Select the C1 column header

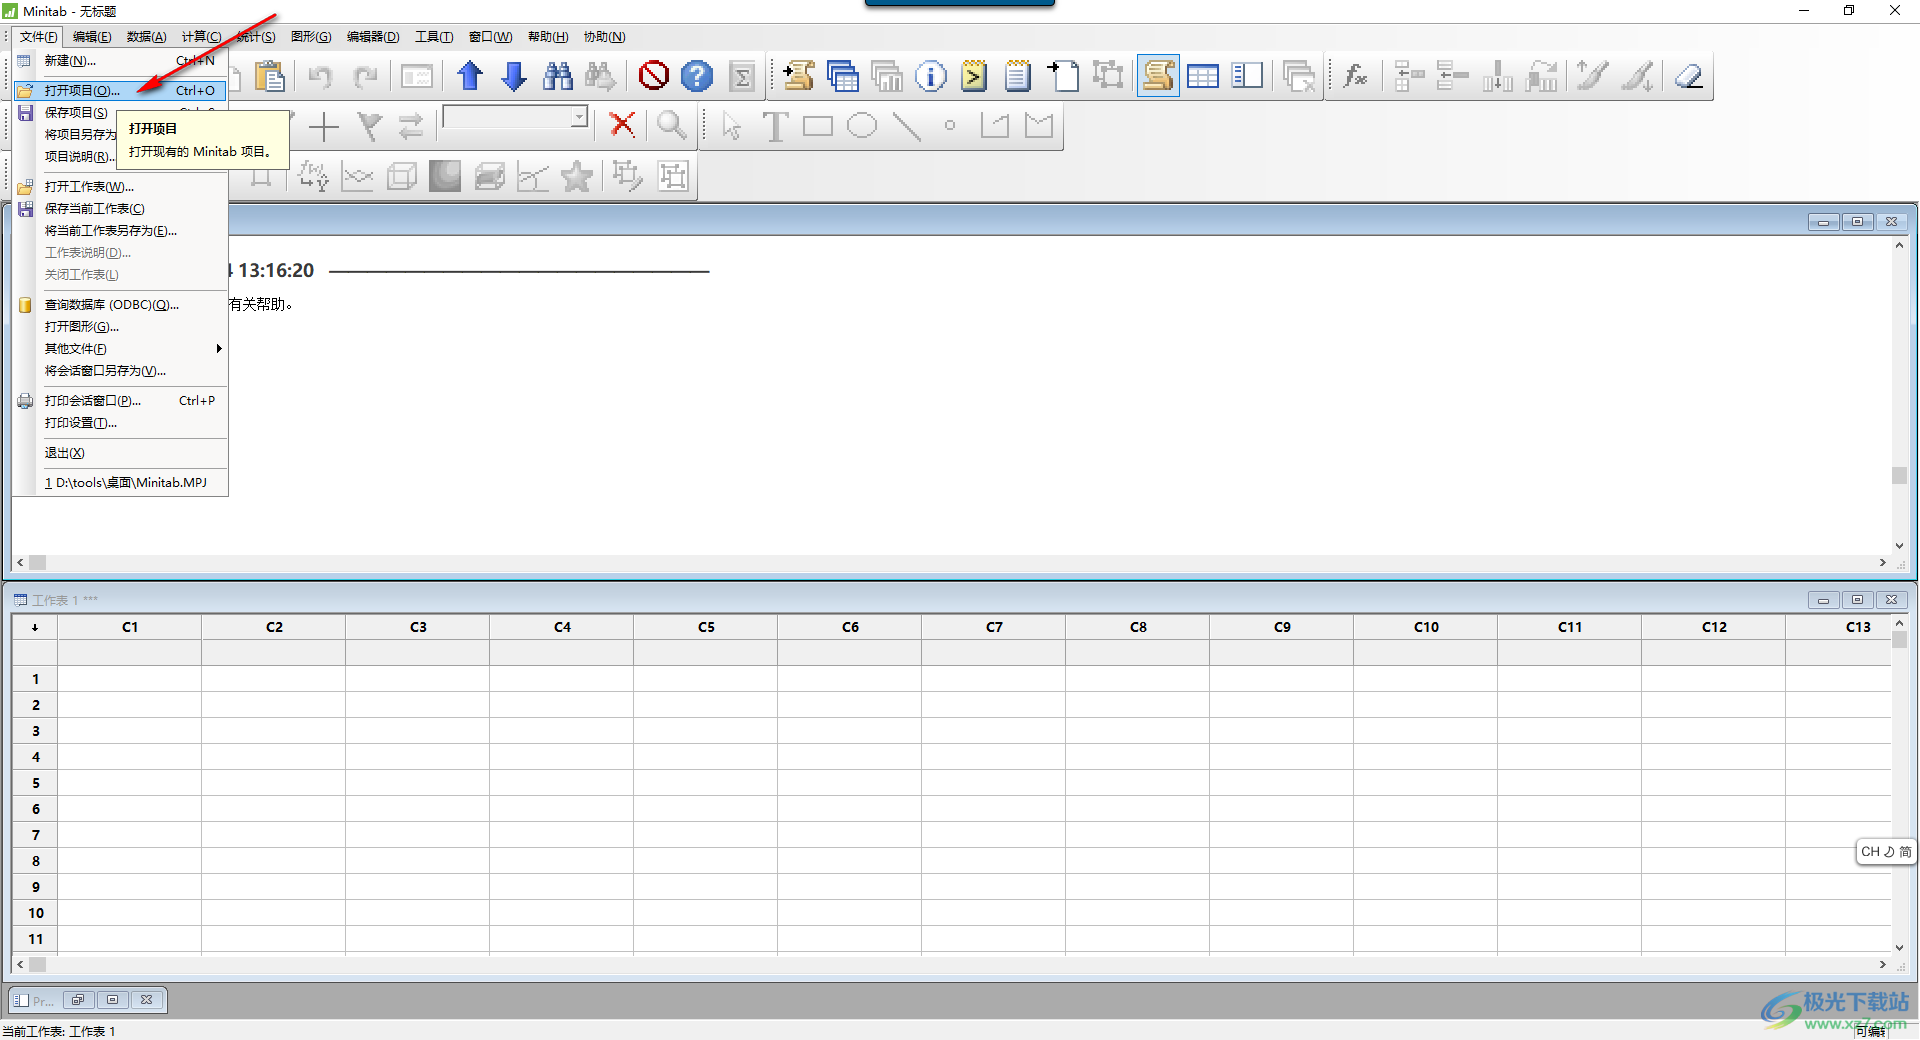(130, 627)
